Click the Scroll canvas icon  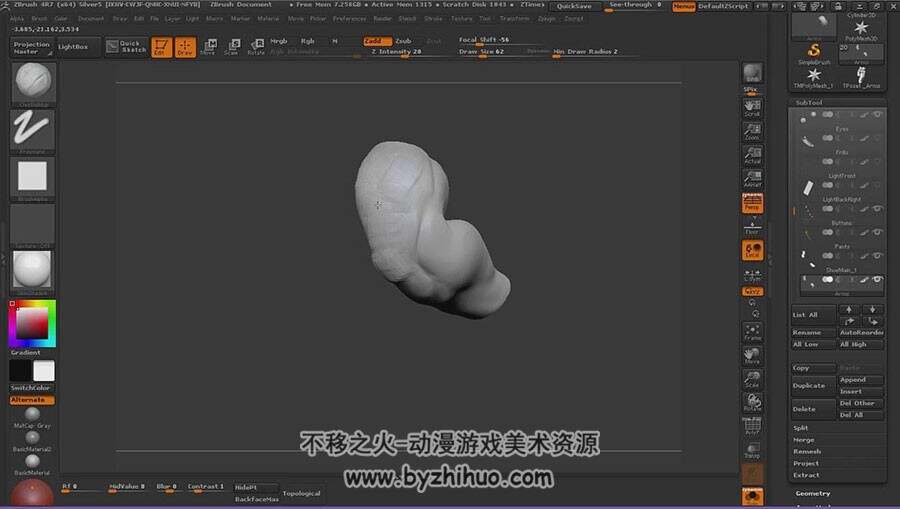click(752, 107)
